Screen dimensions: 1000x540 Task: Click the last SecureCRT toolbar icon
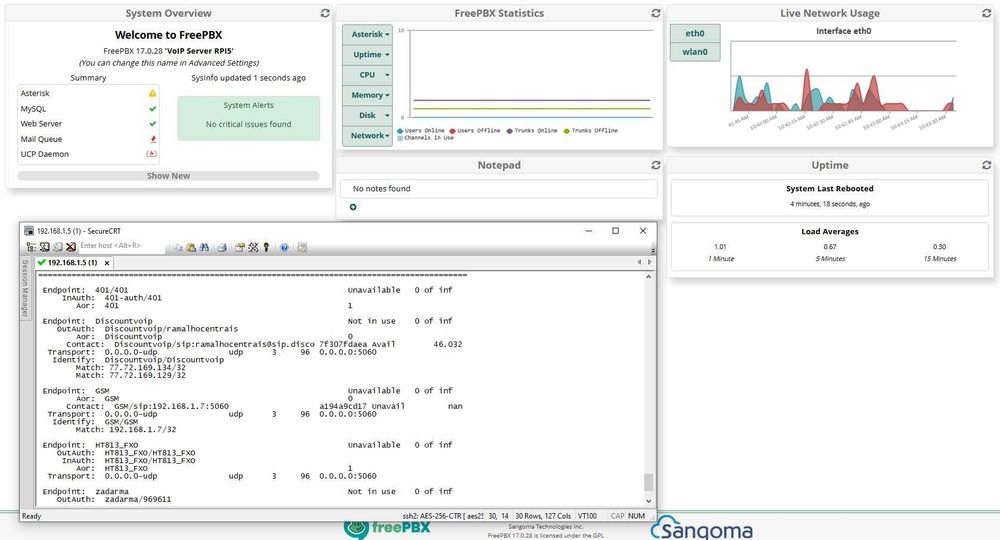tap(302, 247)
